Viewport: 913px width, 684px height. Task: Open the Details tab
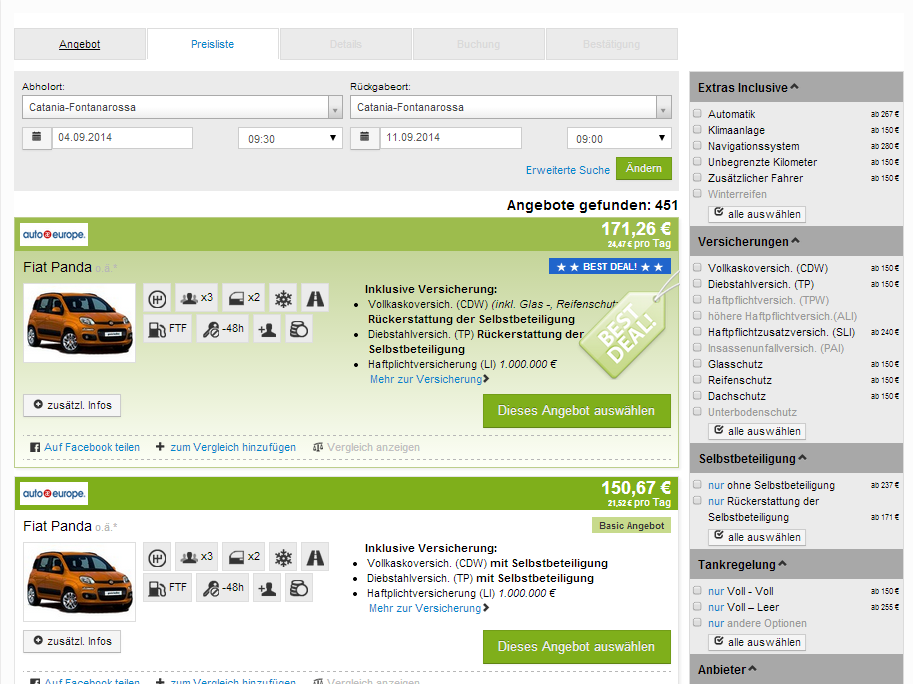click(x=346, y=44)
